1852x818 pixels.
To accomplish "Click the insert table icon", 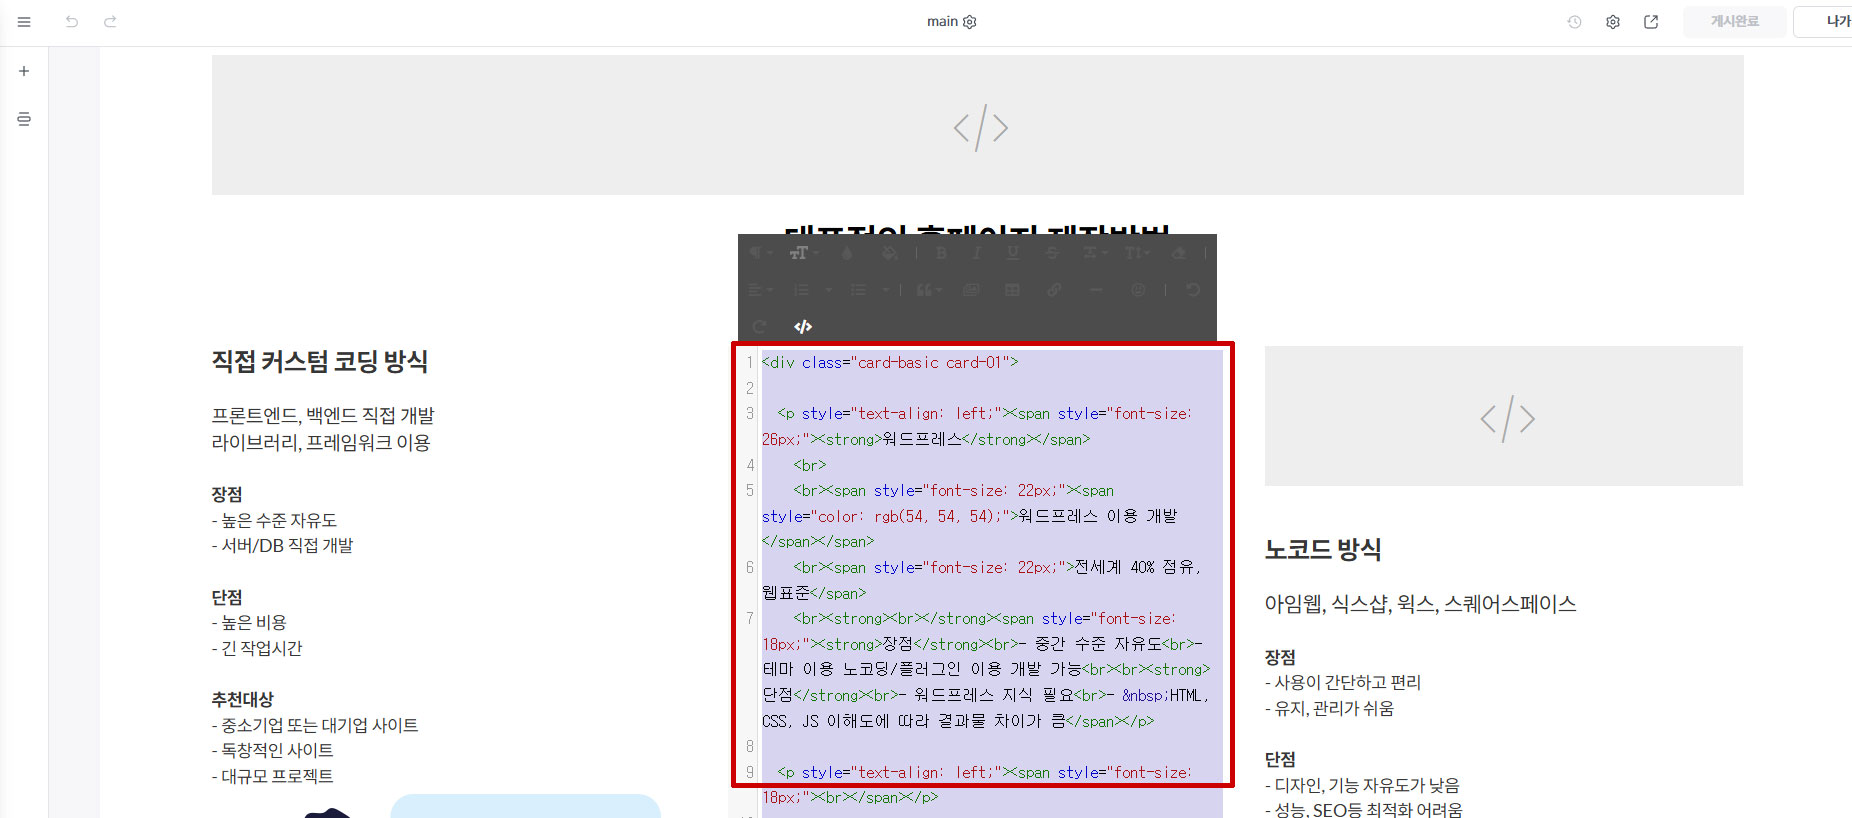I will click(1012, 290).
